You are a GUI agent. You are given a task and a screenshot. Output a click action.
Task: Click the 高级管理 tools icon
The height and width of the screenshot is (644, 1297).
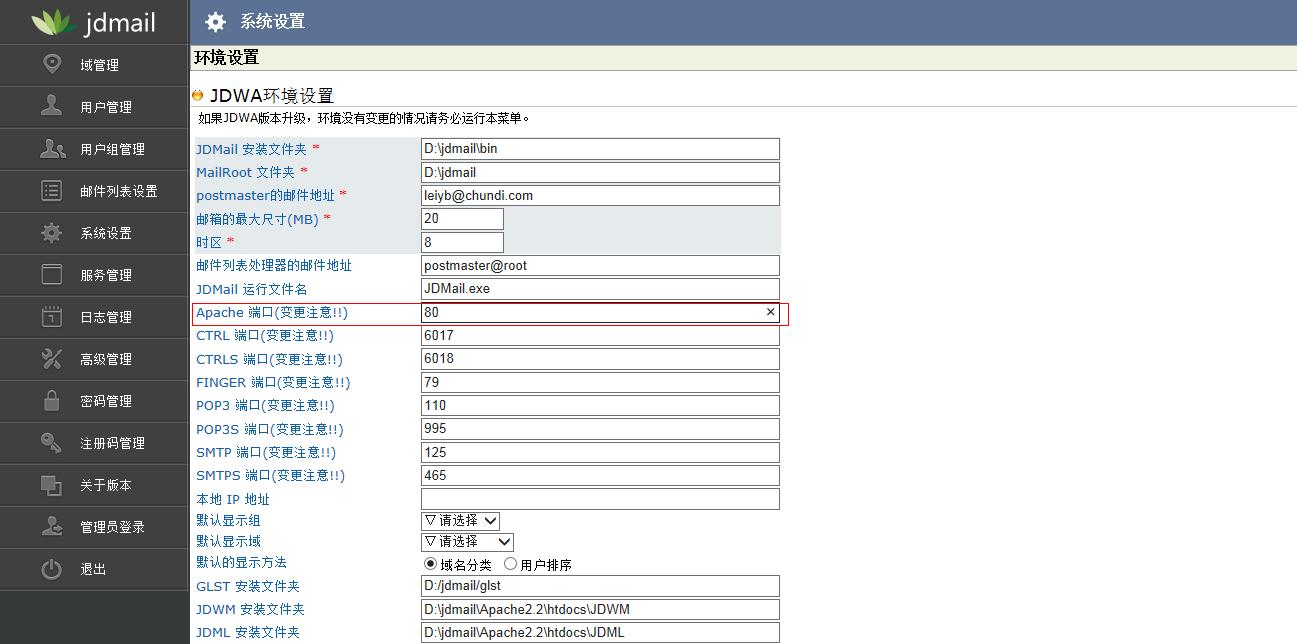click(52, 358)
